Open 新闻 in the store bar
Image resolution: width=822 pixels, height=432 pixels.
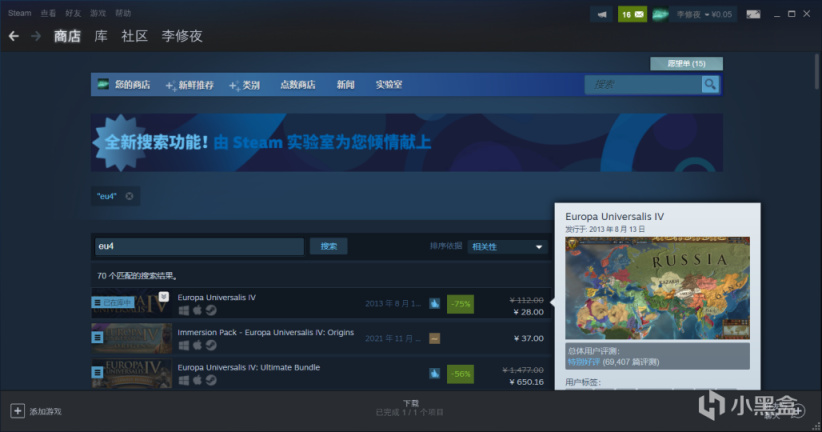345,84
